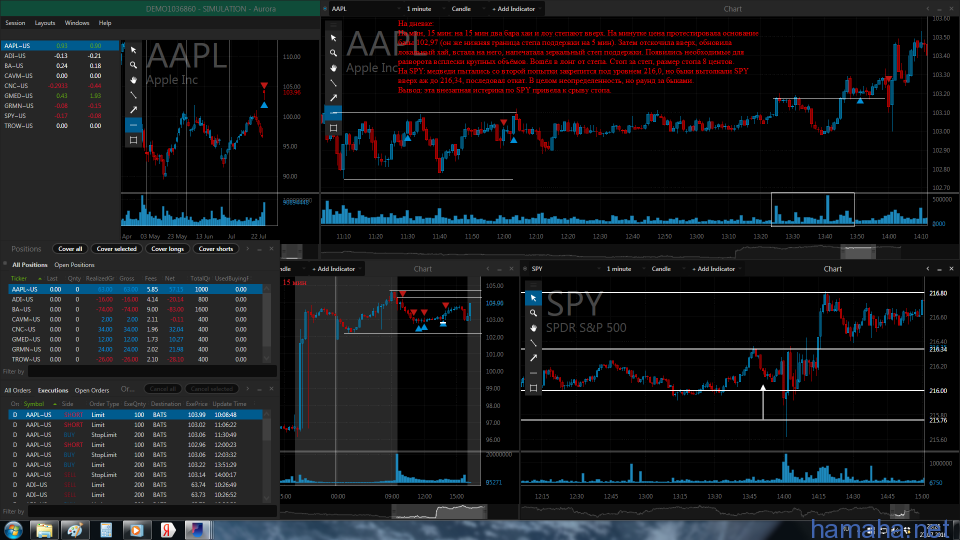Open the SPY symbol dropdown
This screenshot has height=540, width=960.
[x=565, y=269]
